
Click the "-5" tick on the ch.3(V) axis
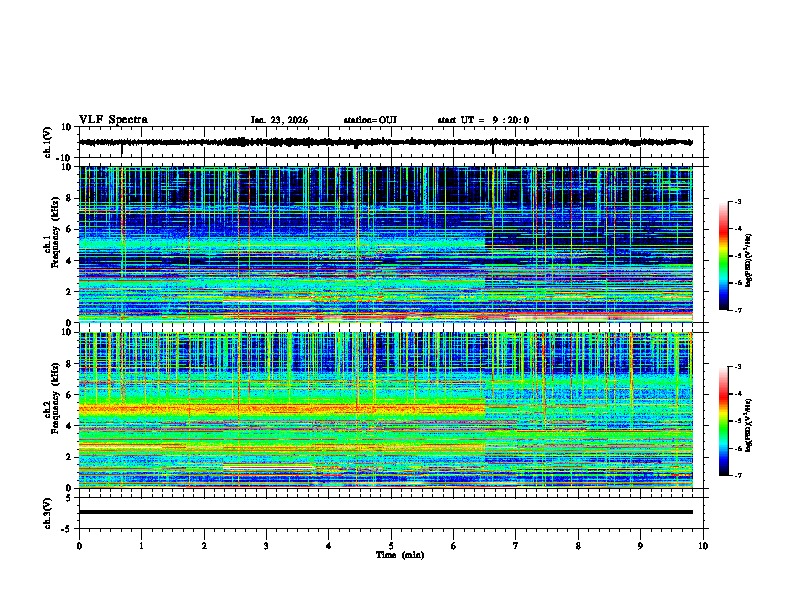click(67, 528)
